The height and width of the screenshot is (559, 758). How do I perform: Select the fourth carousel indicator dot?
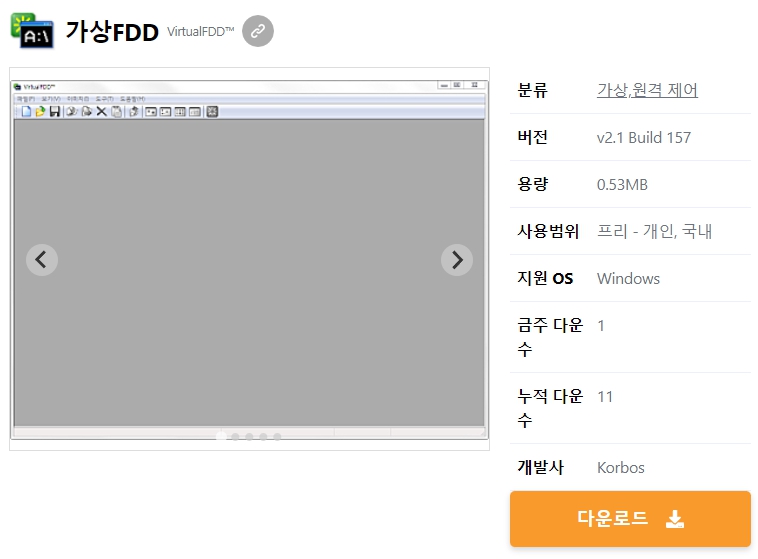tap(263, 437)
